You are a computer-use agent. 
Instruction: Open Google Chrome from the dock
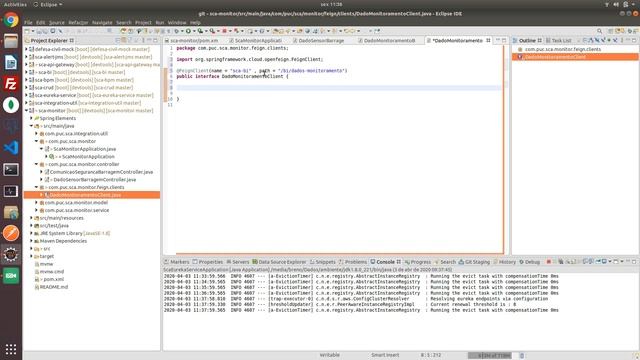tap(11, 20)
